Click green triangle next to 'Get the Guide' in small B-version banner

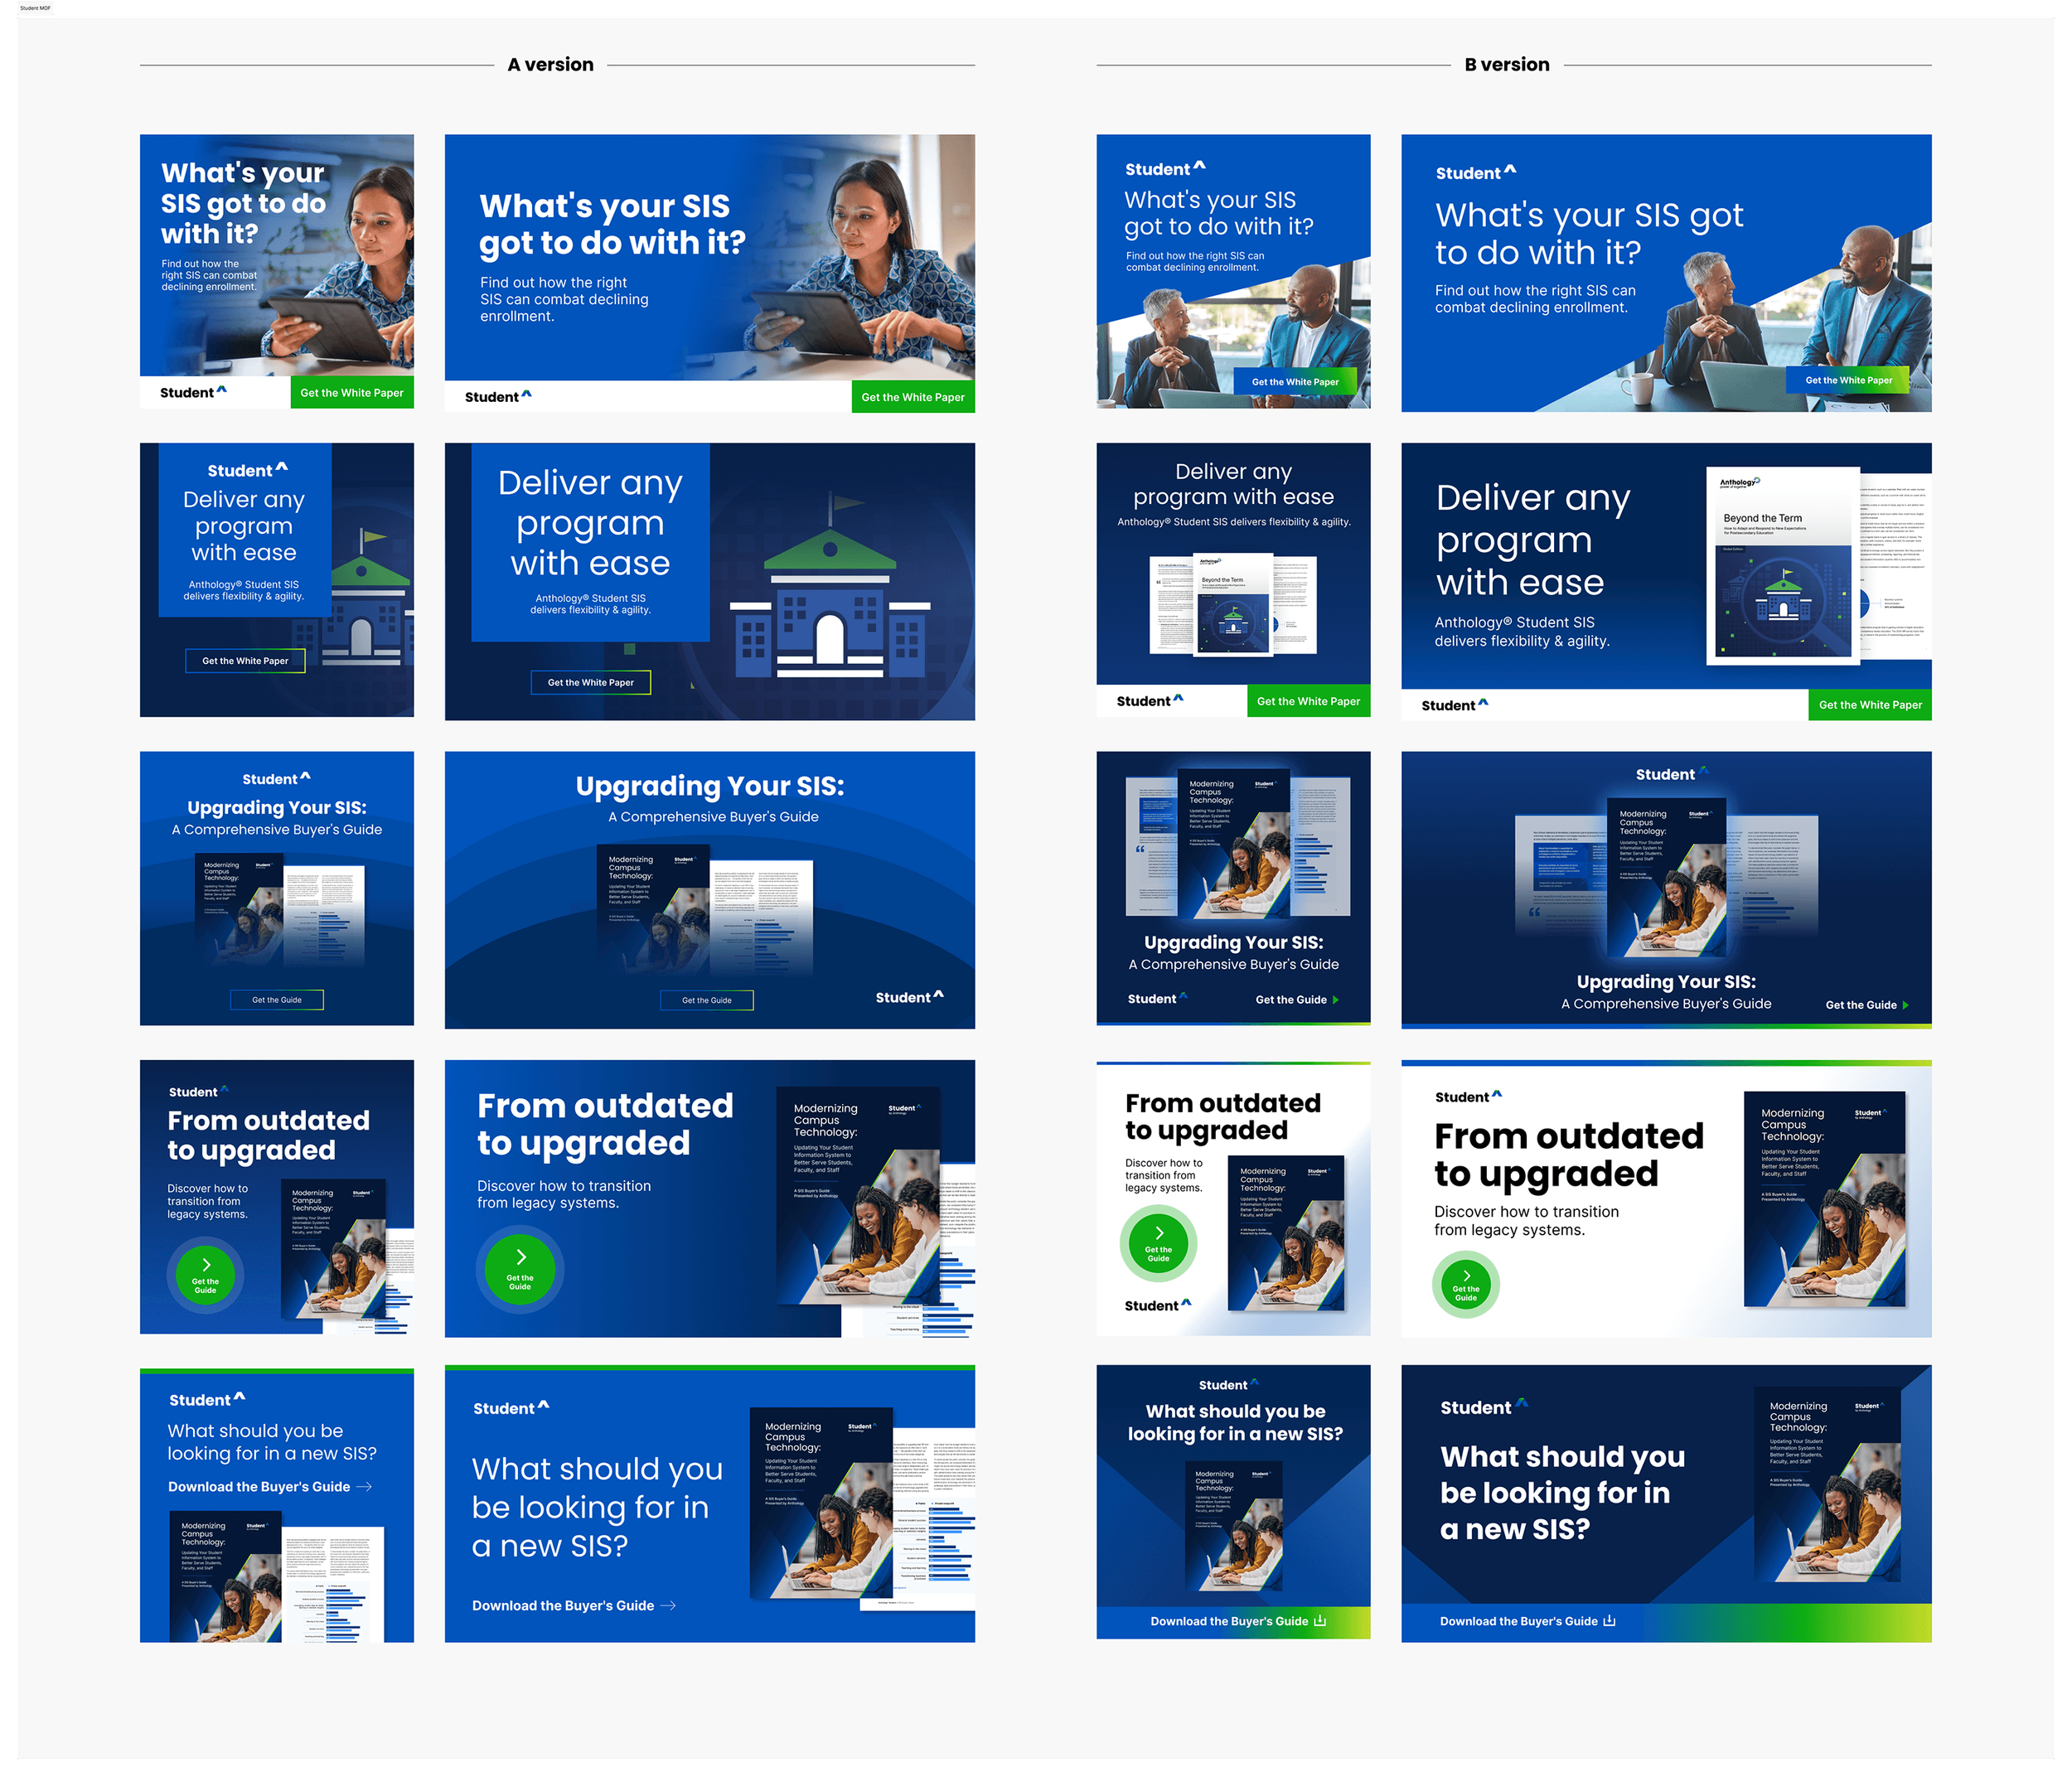pyautogui.click(x=1336, y=1000)
